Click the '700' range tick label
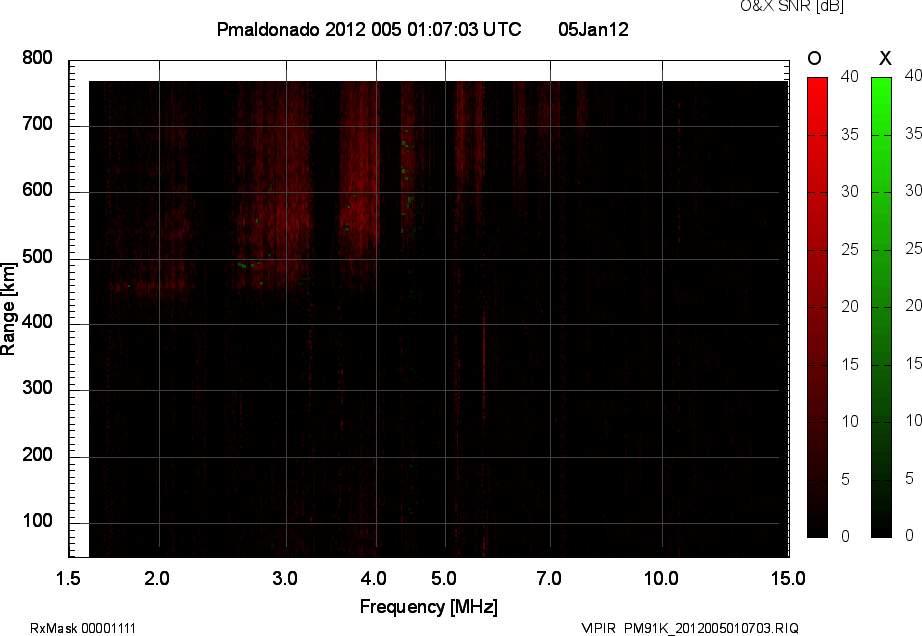 pos(37,124)
